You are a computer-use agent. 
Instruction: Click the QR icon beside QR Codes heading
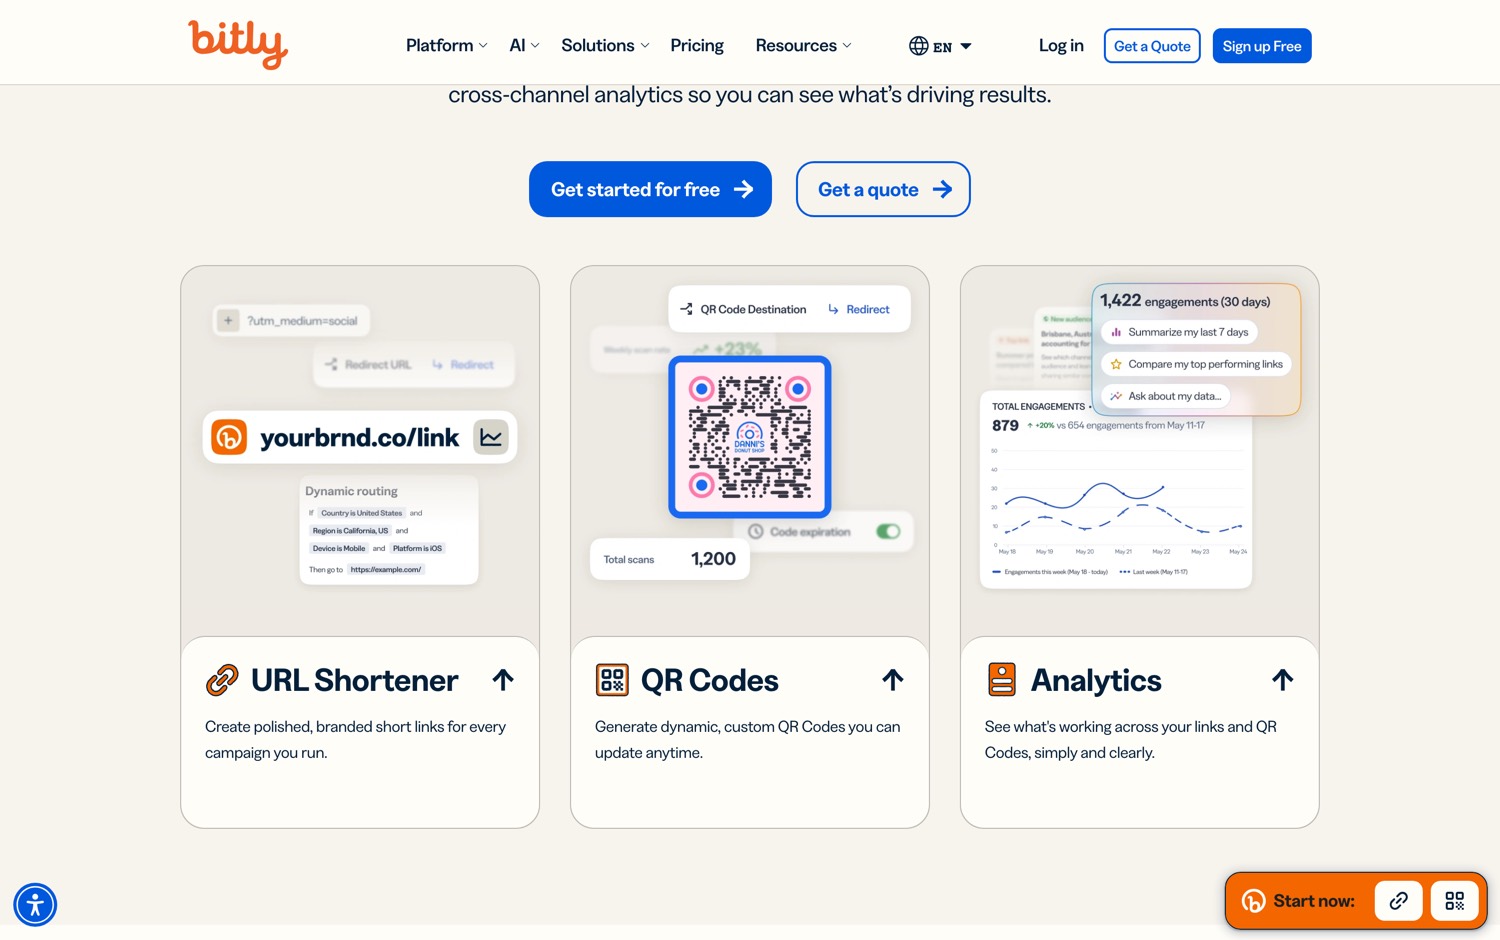612,680
